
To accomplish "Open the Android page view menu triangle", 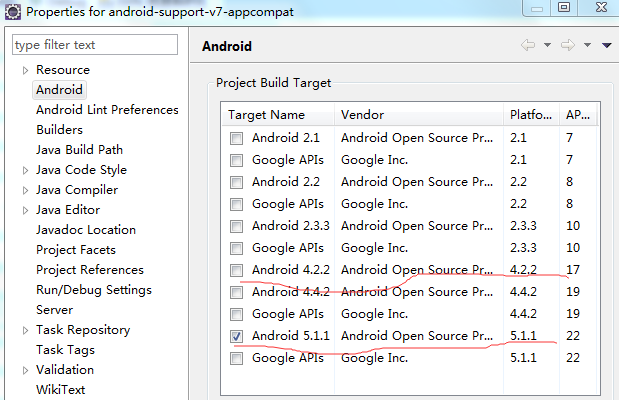I will tap(607, 45).
